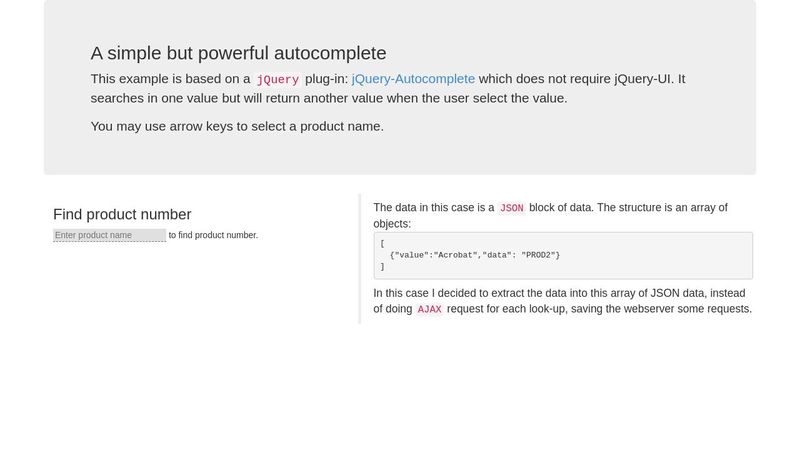Click the opening square bracket in the code block
Image resolution: width=800 pixels, height=450 pixels.
382,243
